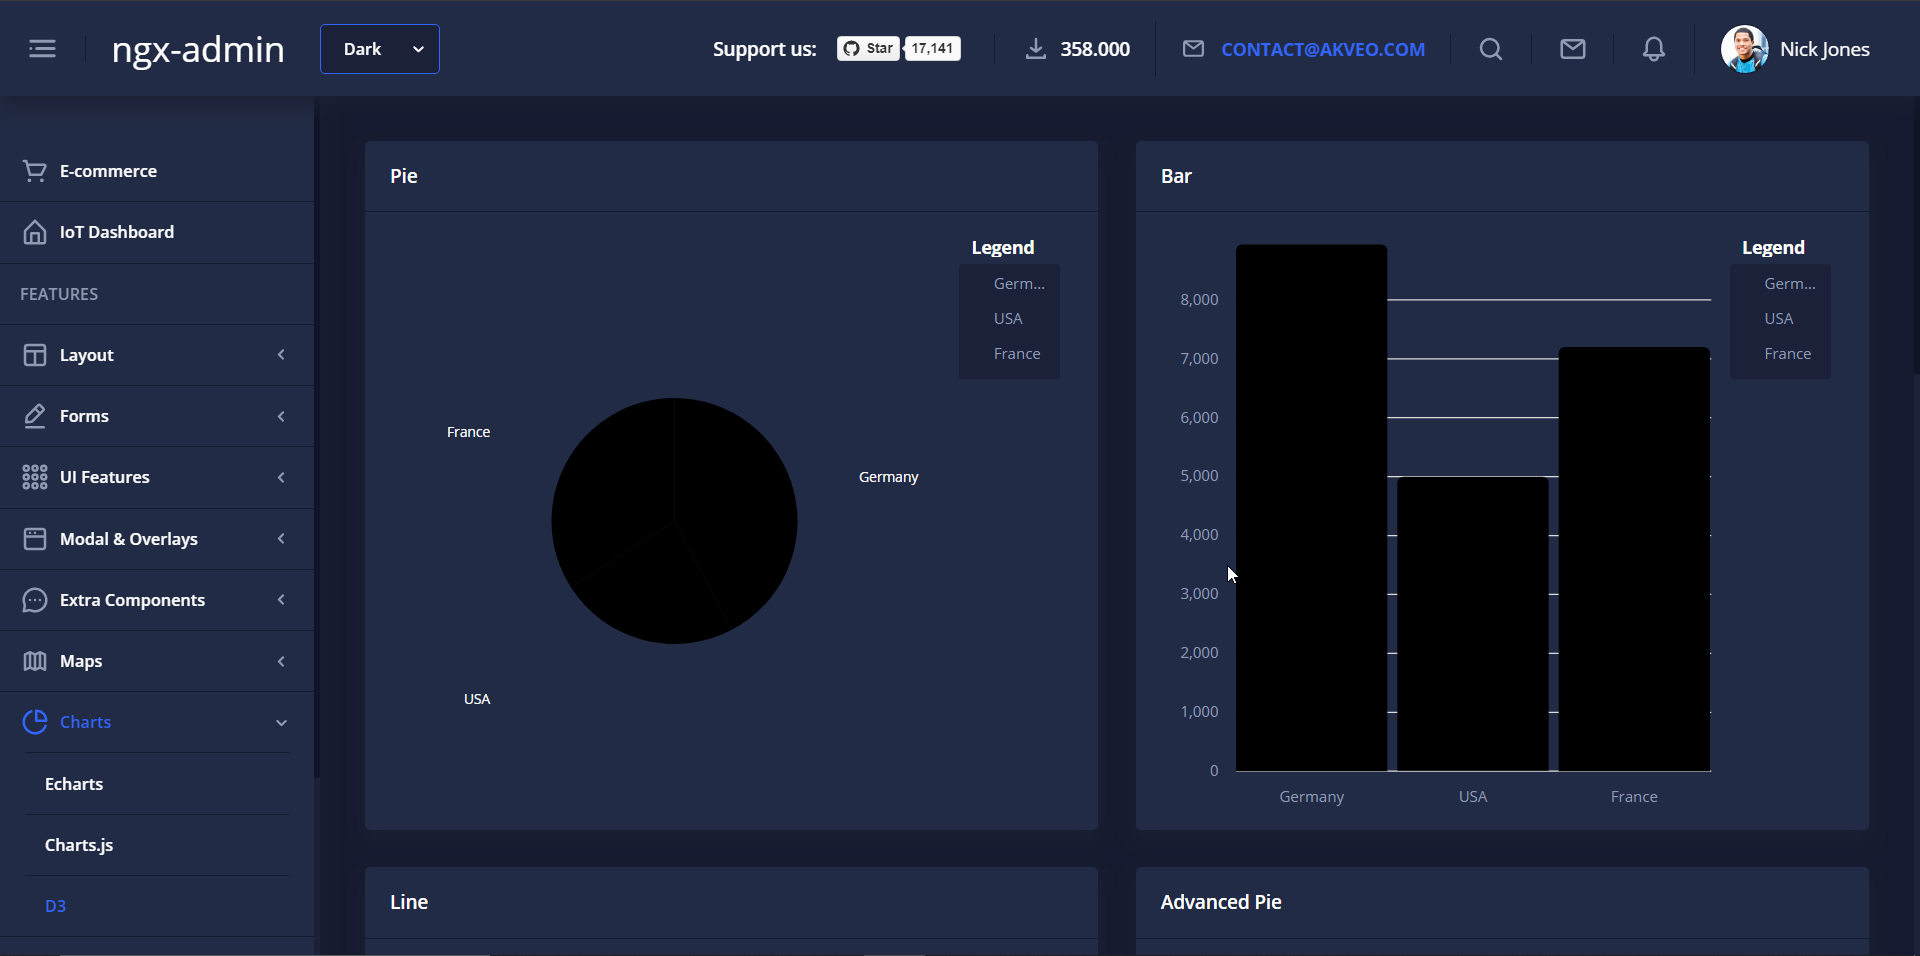Viewport: 1920px width, 956px height.
Task: Open the Layout sidebar menu item
Action: point(157,355)
